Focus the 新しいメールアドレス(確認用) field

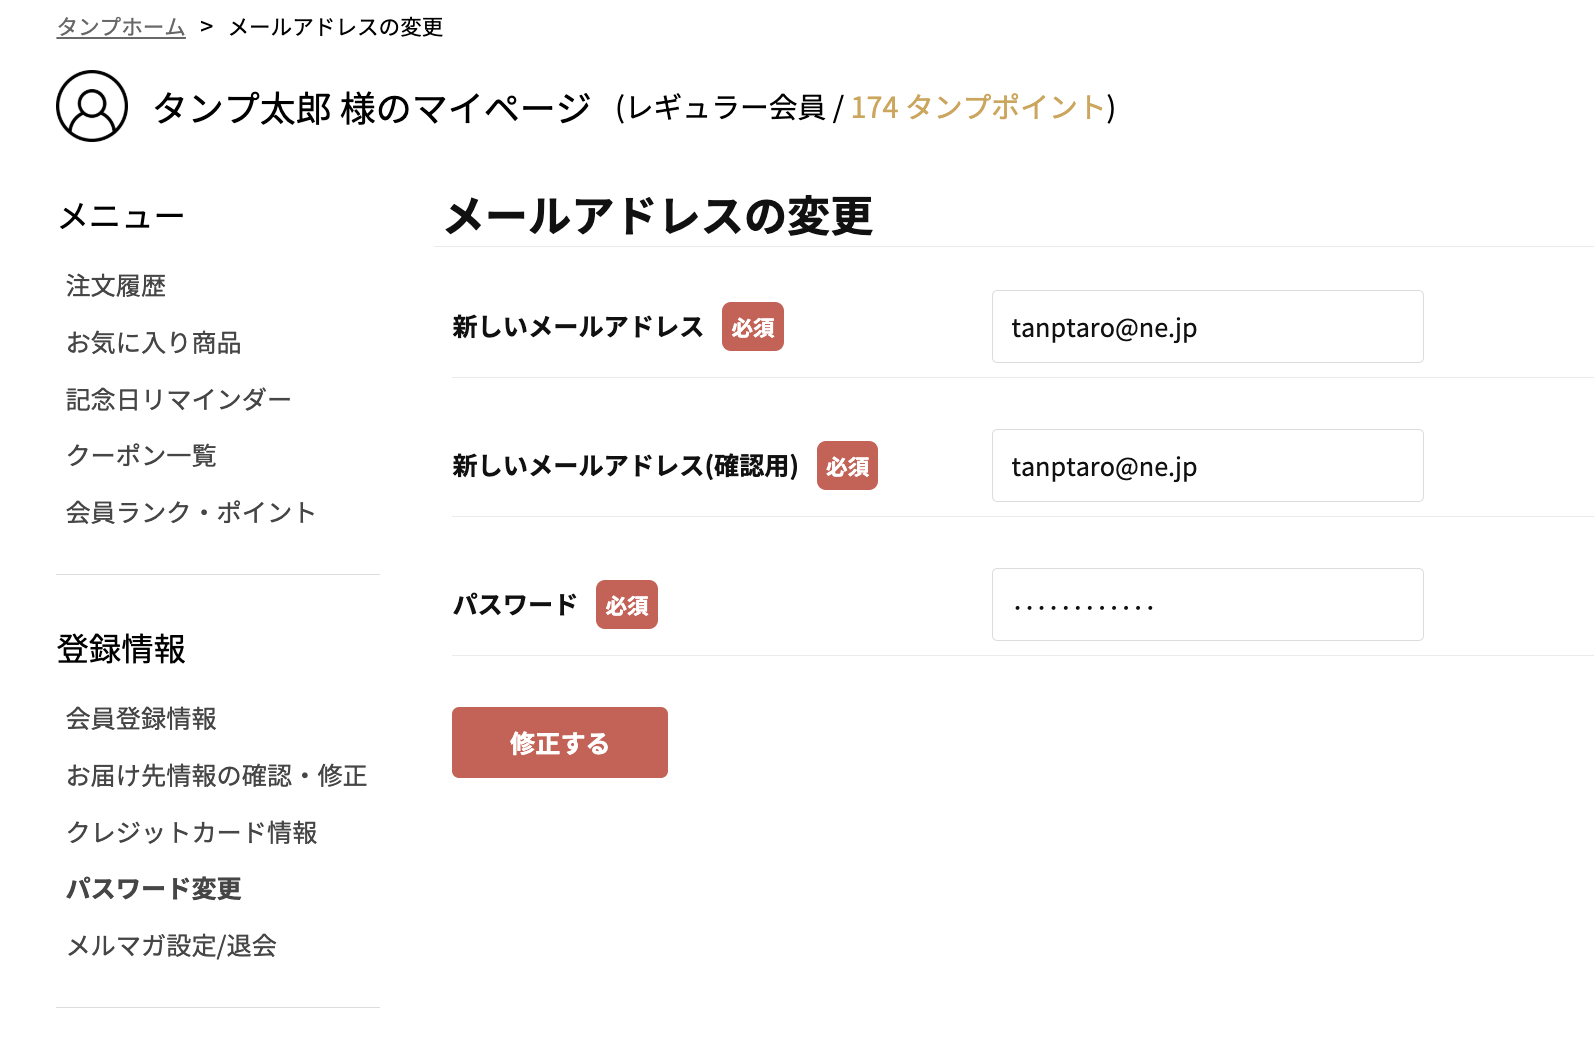(x=1206, y=465)
